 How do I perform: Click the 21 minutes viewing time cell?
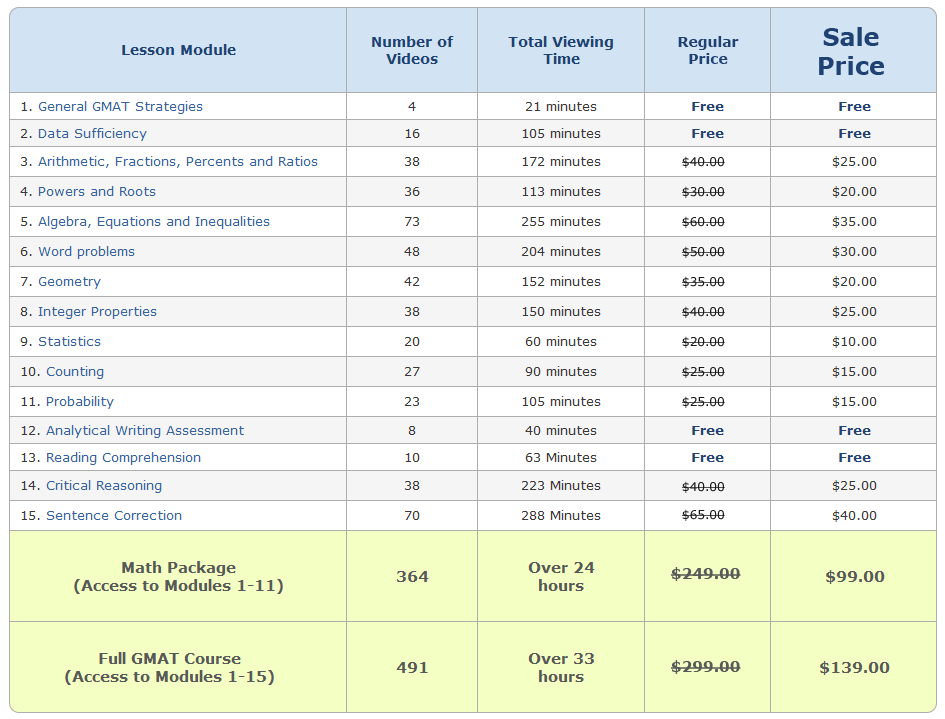(x=561, y=107)
